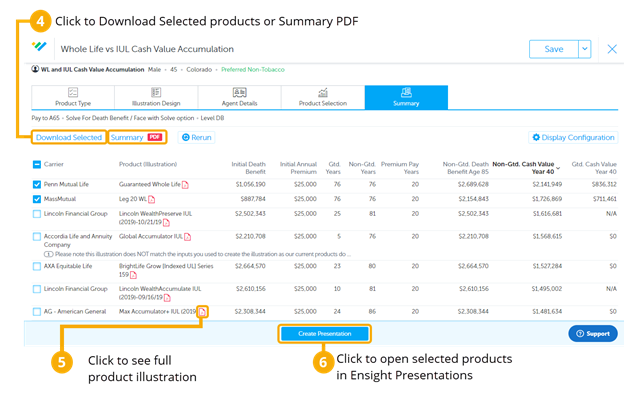This screenshot has height=402, width=624.
Task: Click the info icon on Accordia note
Action: pos(48,254)
